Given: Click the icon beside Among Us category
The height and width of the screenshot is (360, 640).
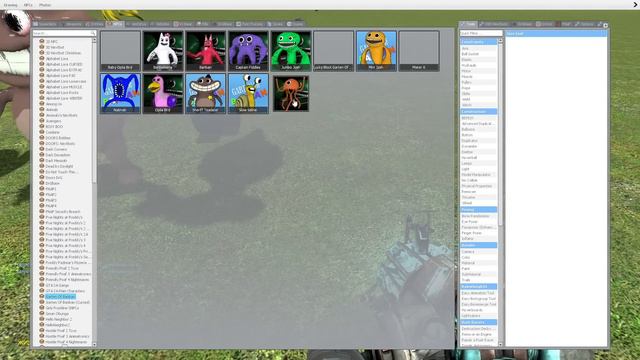Looking at the screenshot, I should (42, 104).
